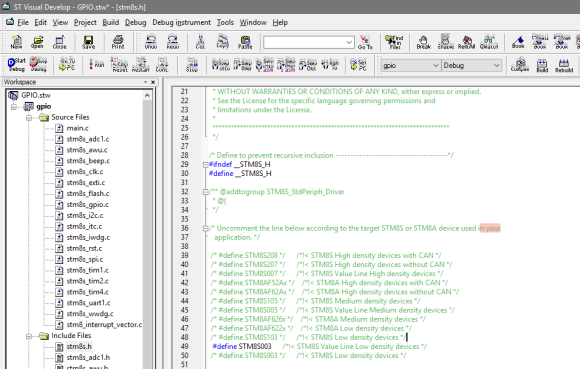
Task: Open the search text combo box dropdown arrow
Action: pos(349,42)
